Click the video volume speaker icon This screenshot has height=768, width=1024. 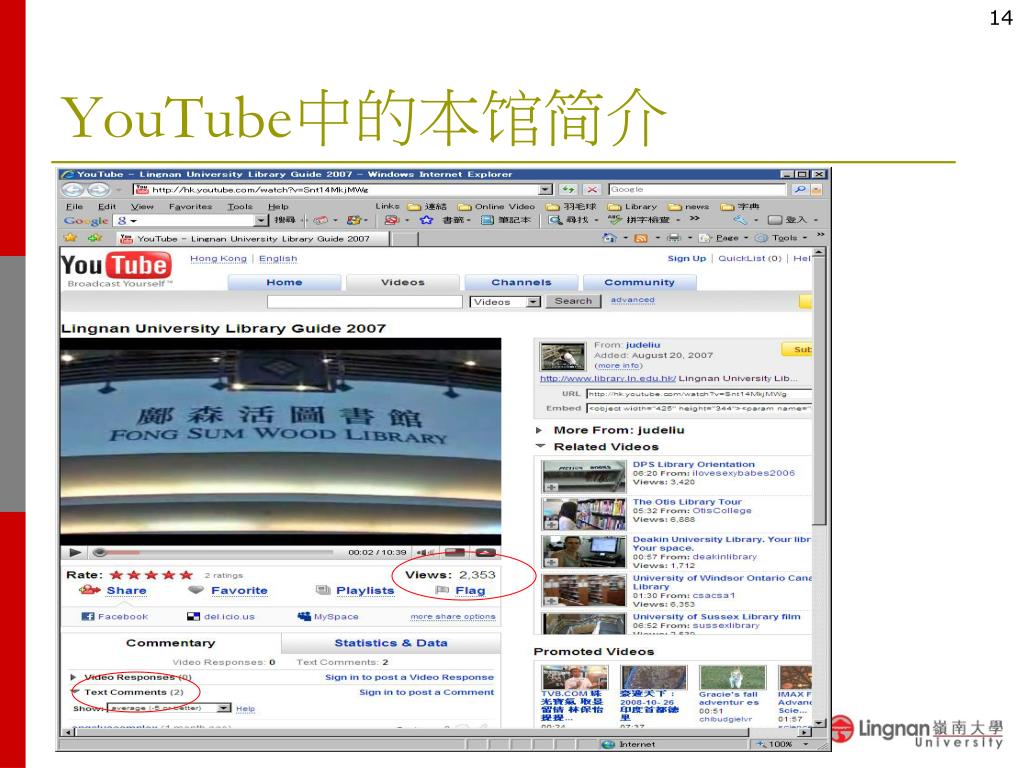point(425,552)
